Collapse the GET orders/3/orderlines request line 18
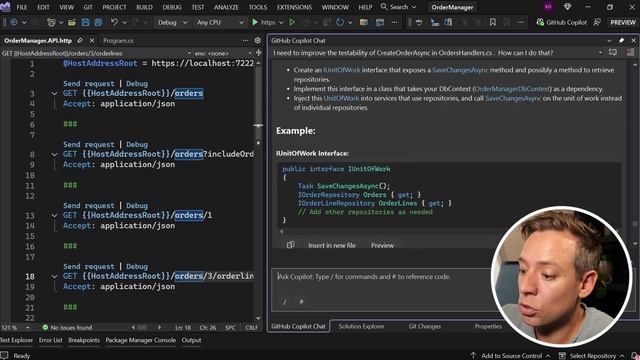Viewport: 640px width, 360px height. 54,276
